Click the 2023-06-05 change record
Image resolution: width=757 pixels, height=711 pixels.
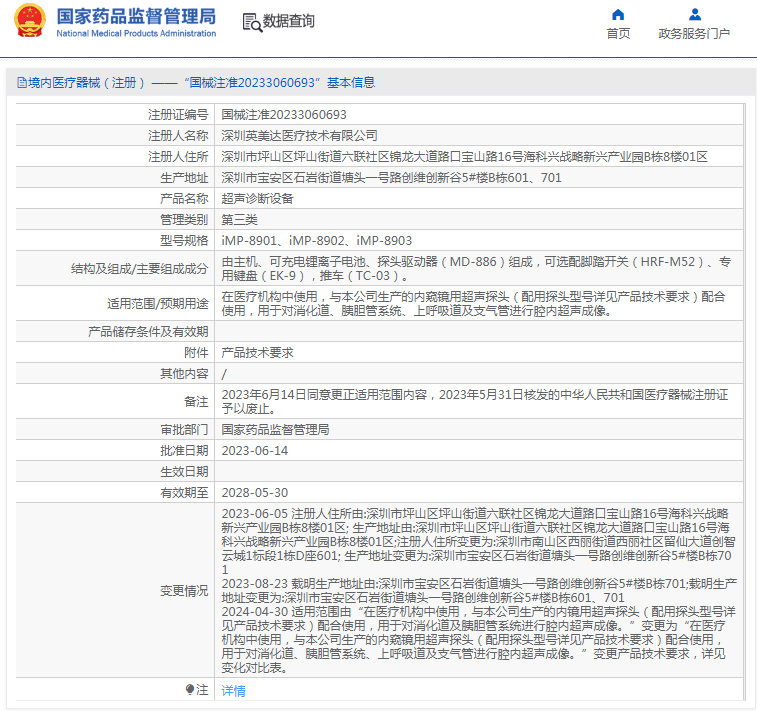click(478, 542)
